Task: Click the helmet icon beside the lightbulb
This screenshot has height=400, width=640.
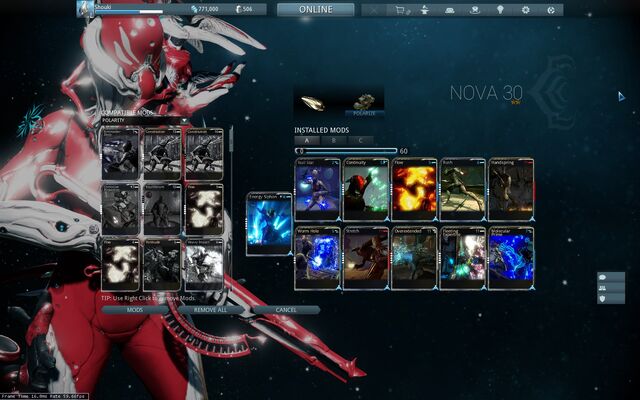Action: 475,10
